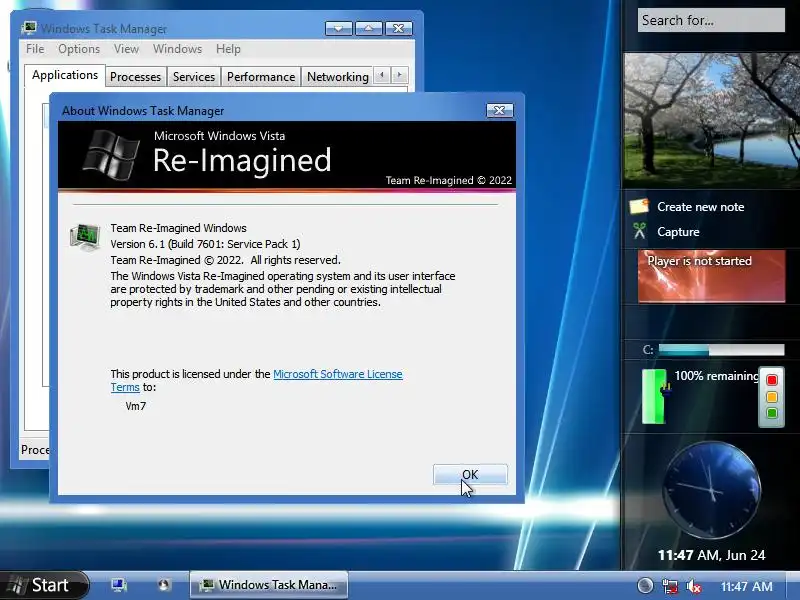Open the Start menu
This screenshot has width=800, height=600.
click(x=45, y=585)
